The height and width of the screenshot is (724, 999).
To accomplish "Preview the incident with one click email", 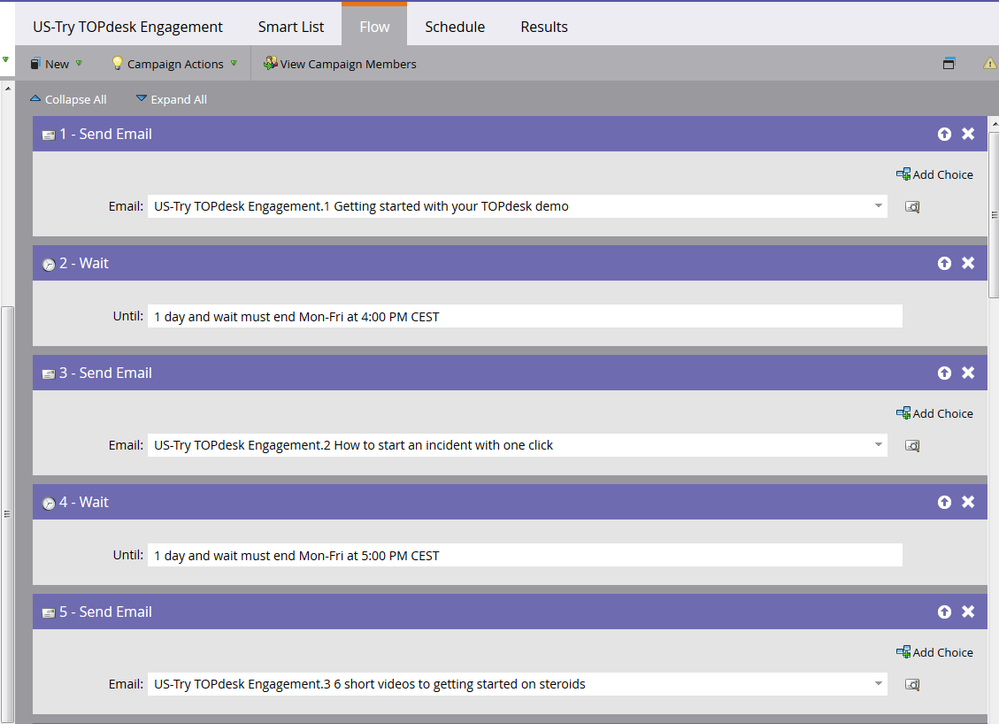I will 912,445.
